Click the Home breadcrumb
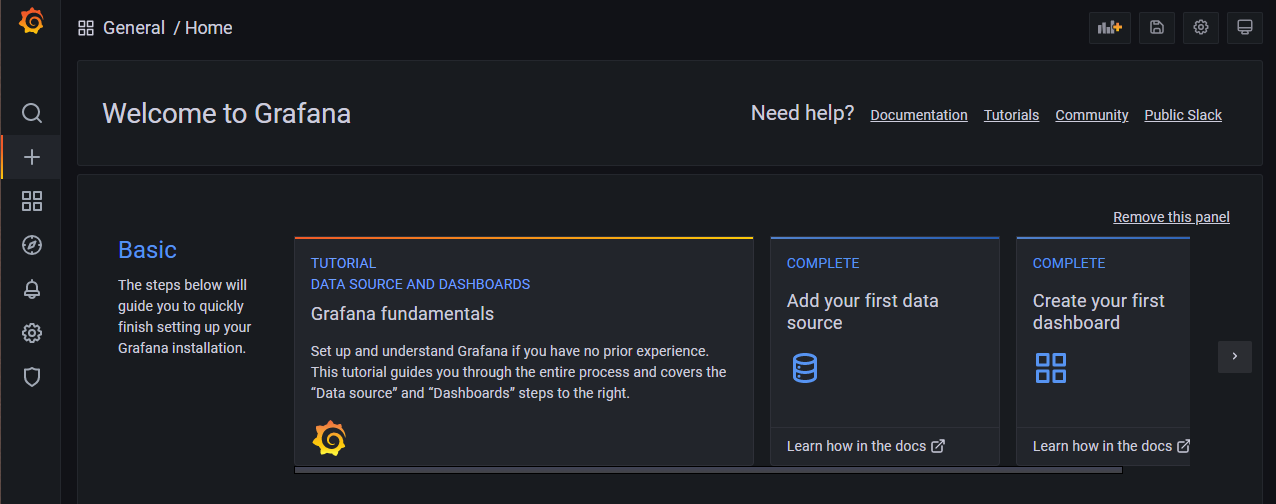The width and height of the screenshot is (1276, 504). point(209,28)
